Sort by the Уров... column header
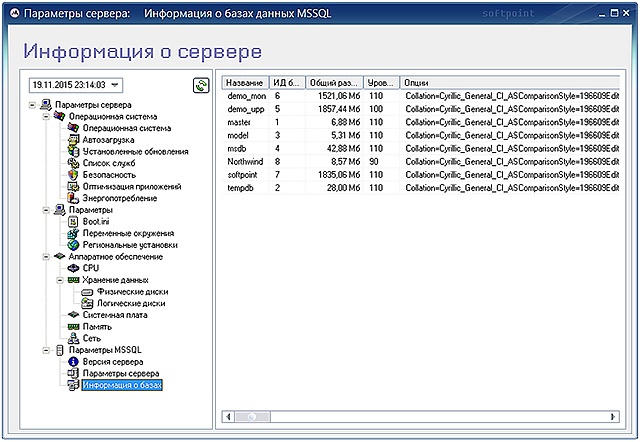 (x=381, y=83)
